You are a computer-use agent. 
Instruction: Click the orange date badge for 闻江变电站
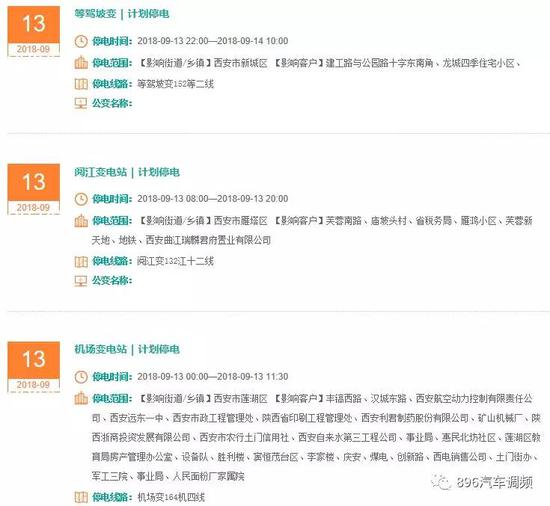coord(34,189)
